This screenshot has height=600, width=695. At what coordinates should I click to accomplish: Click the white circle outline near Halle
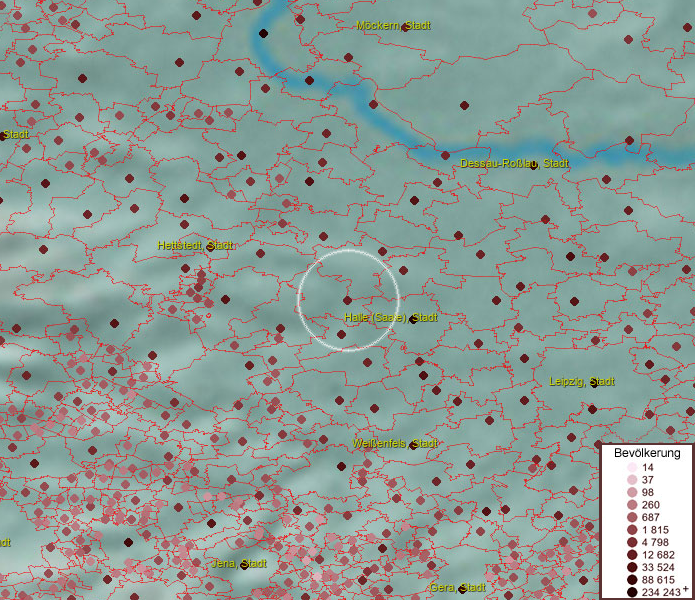(x=348, y=251)
